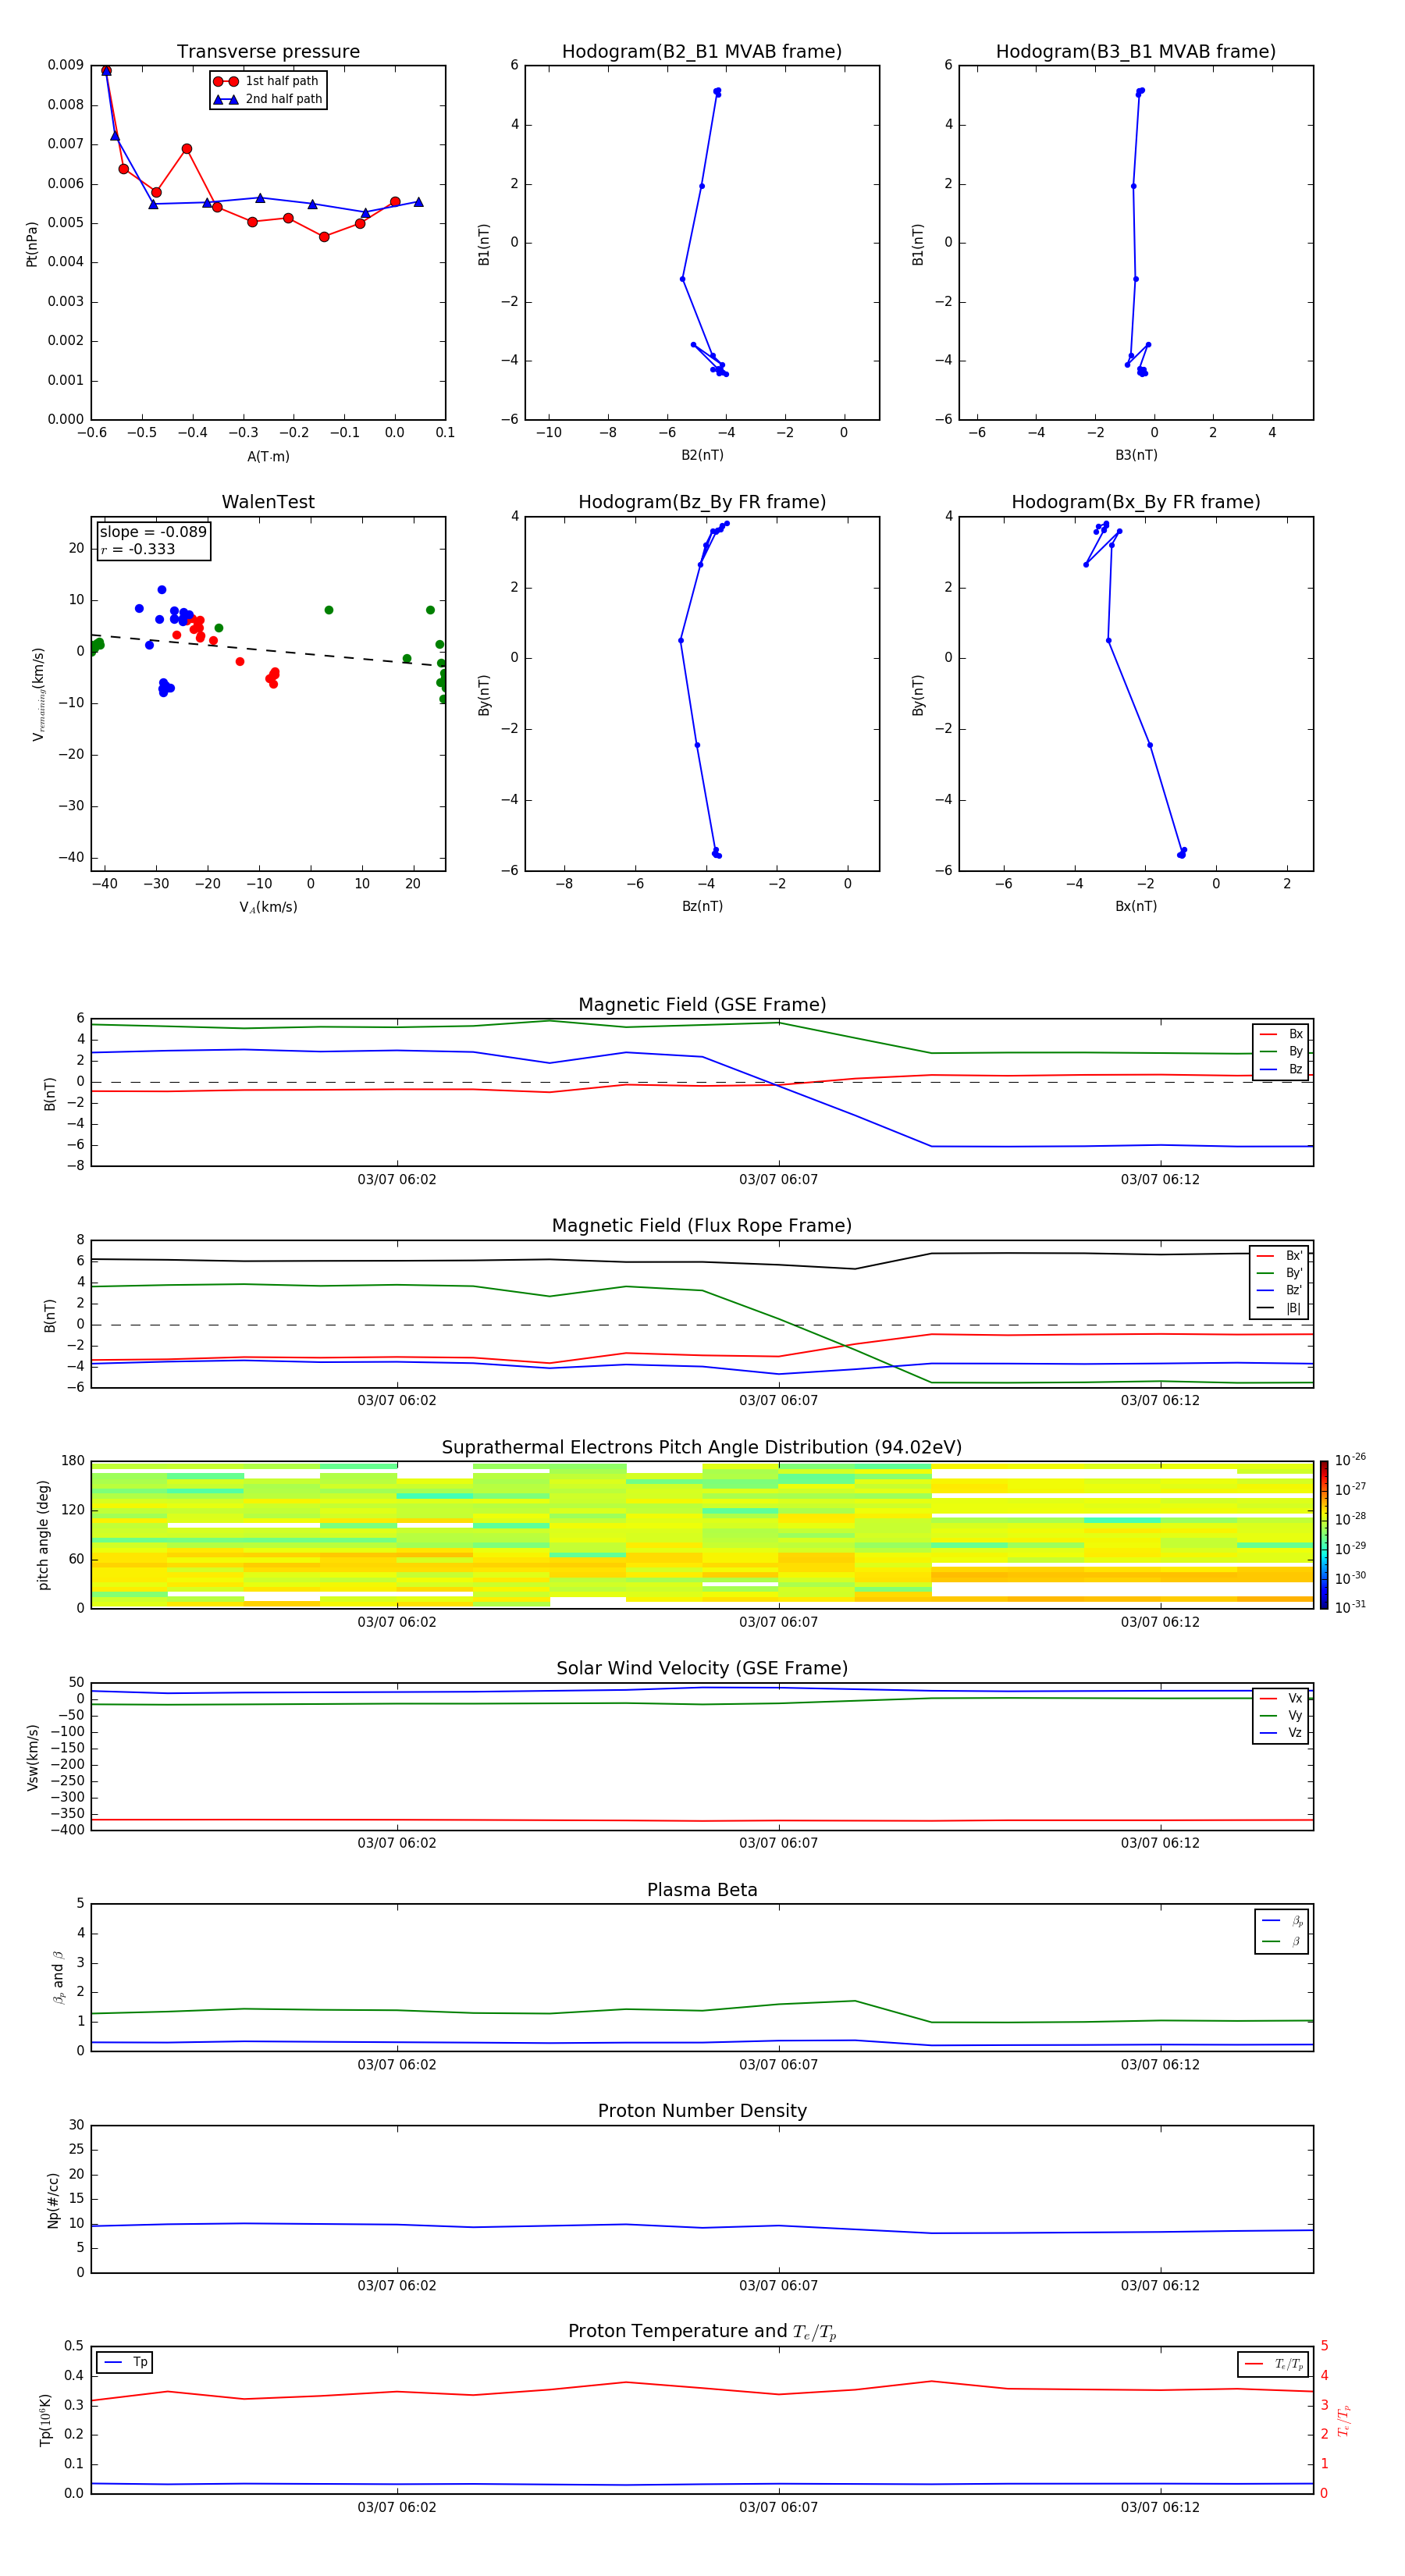Click 'By' in GSE magnetic field legend
The height and width of the screenshot is (2576, 1405).
click(1295, 1051)
